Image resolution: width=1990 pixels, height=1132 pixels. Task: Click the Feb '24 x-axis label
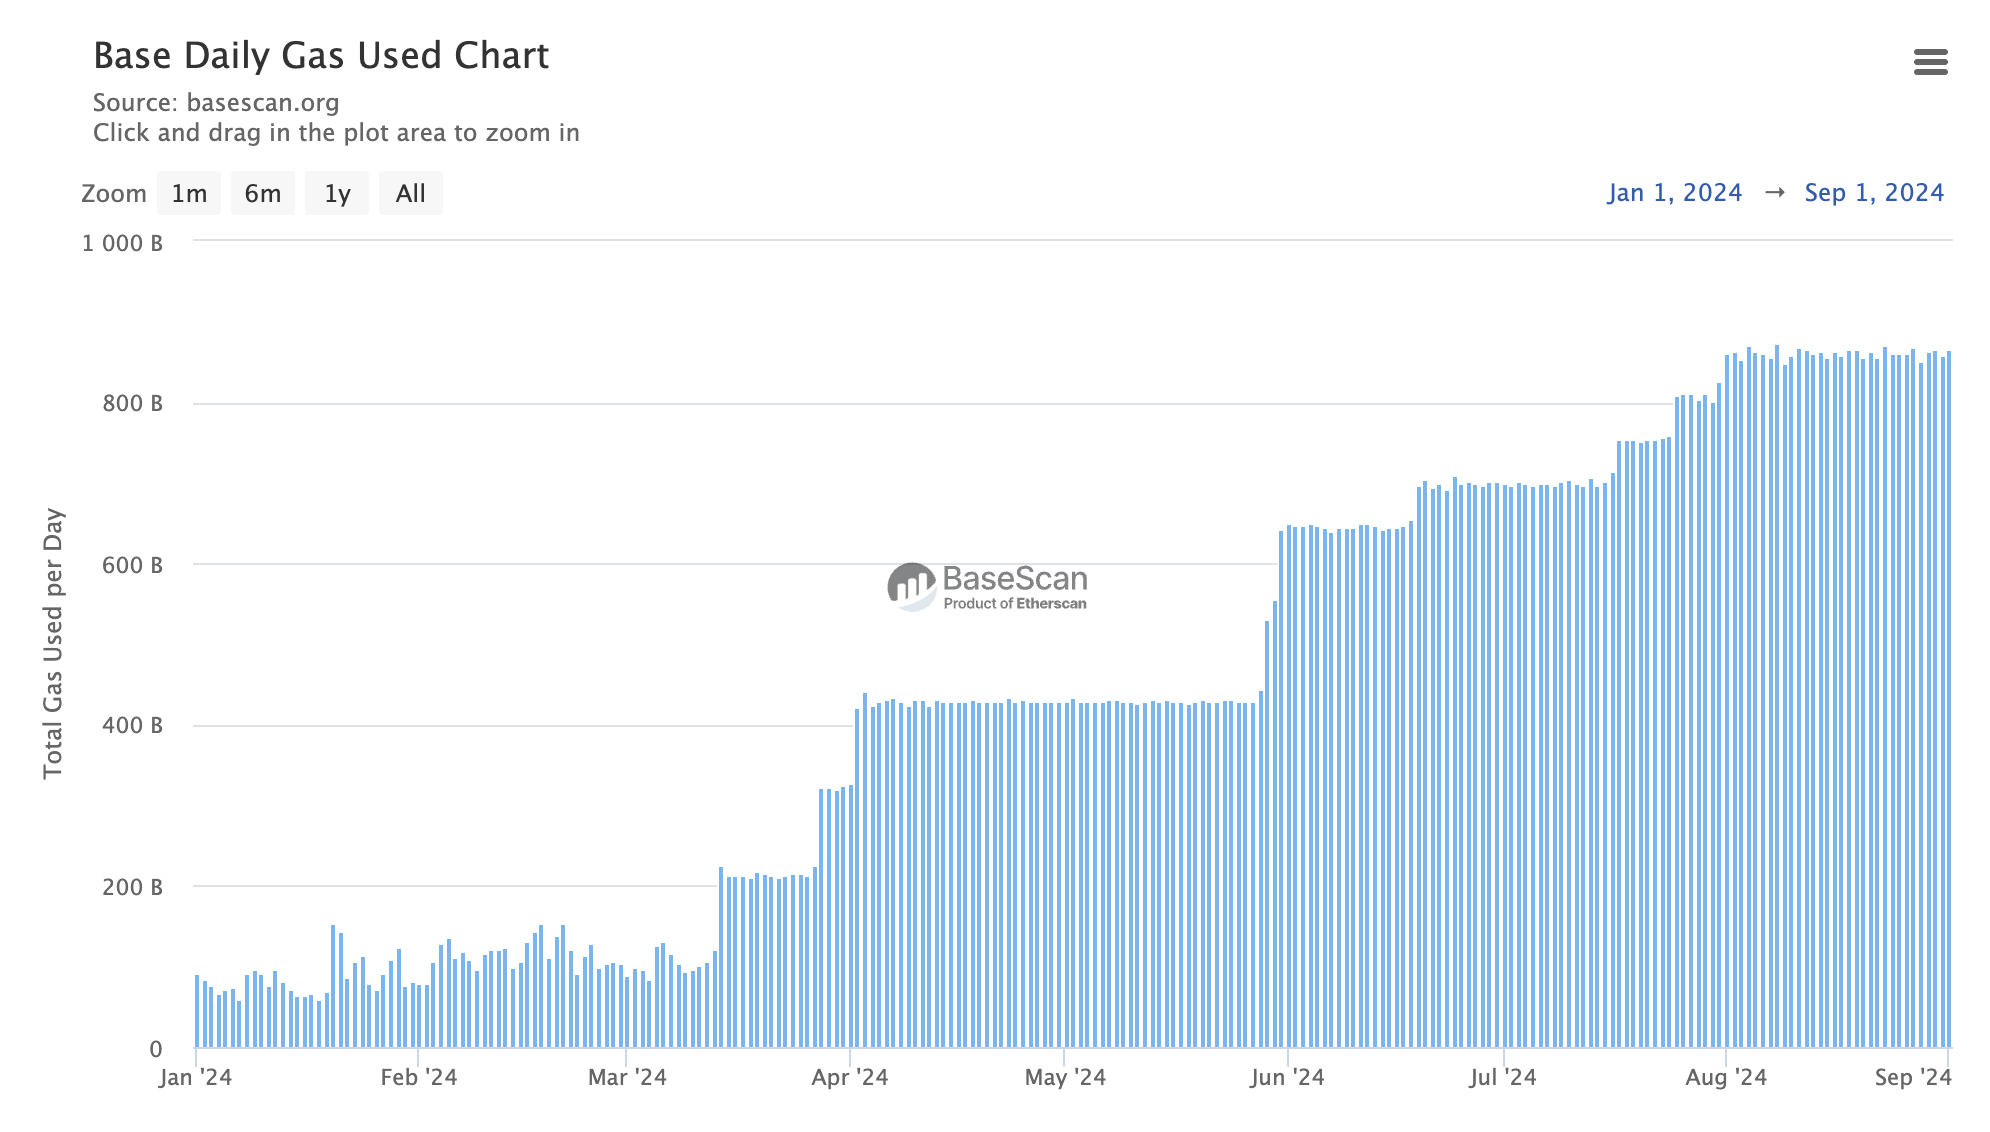(x=419, y=1077)
